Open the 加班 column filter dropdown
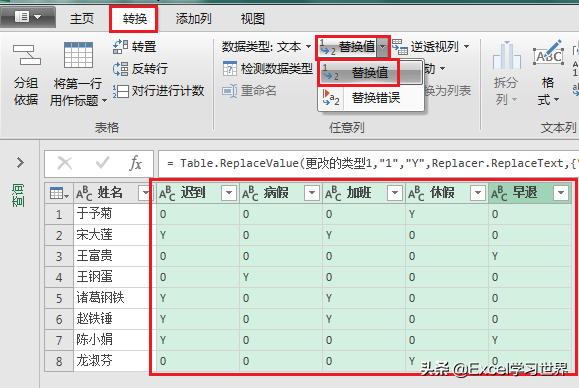Screen dimensions: 579x388 [x=395, y=193]
